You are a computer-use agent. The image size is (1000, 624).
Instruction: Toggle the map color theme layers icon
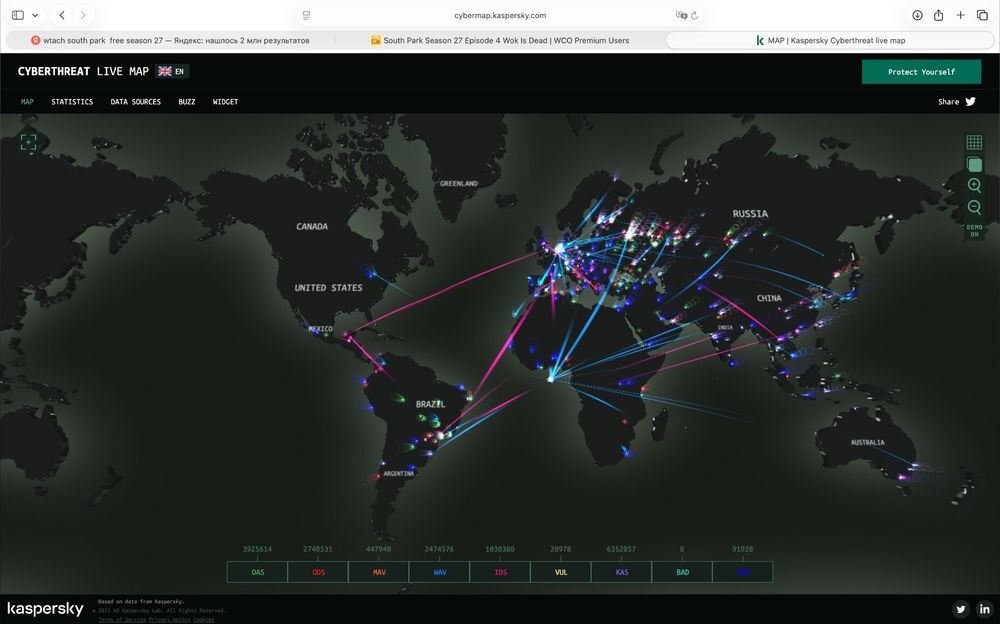coord(974,164)
